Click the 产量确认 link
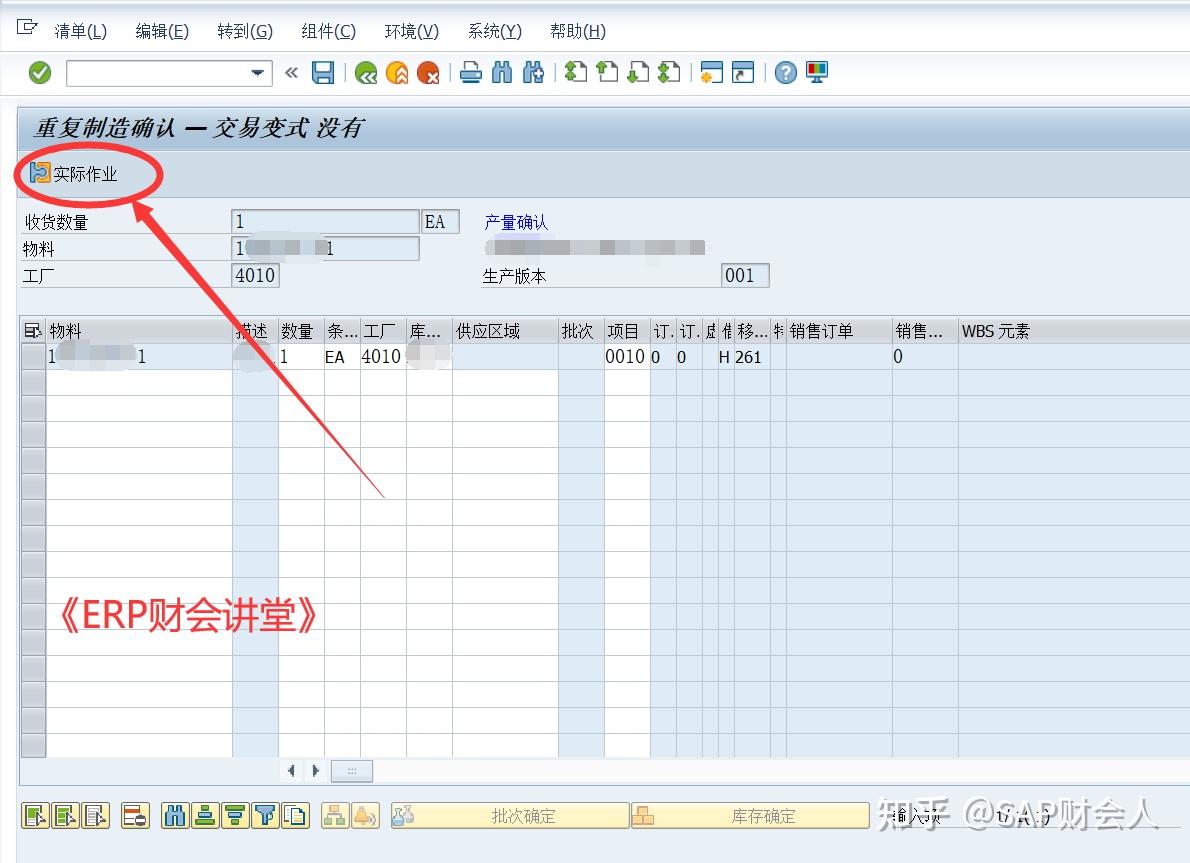Screen dimensions: 1190x863 point(516,222)
